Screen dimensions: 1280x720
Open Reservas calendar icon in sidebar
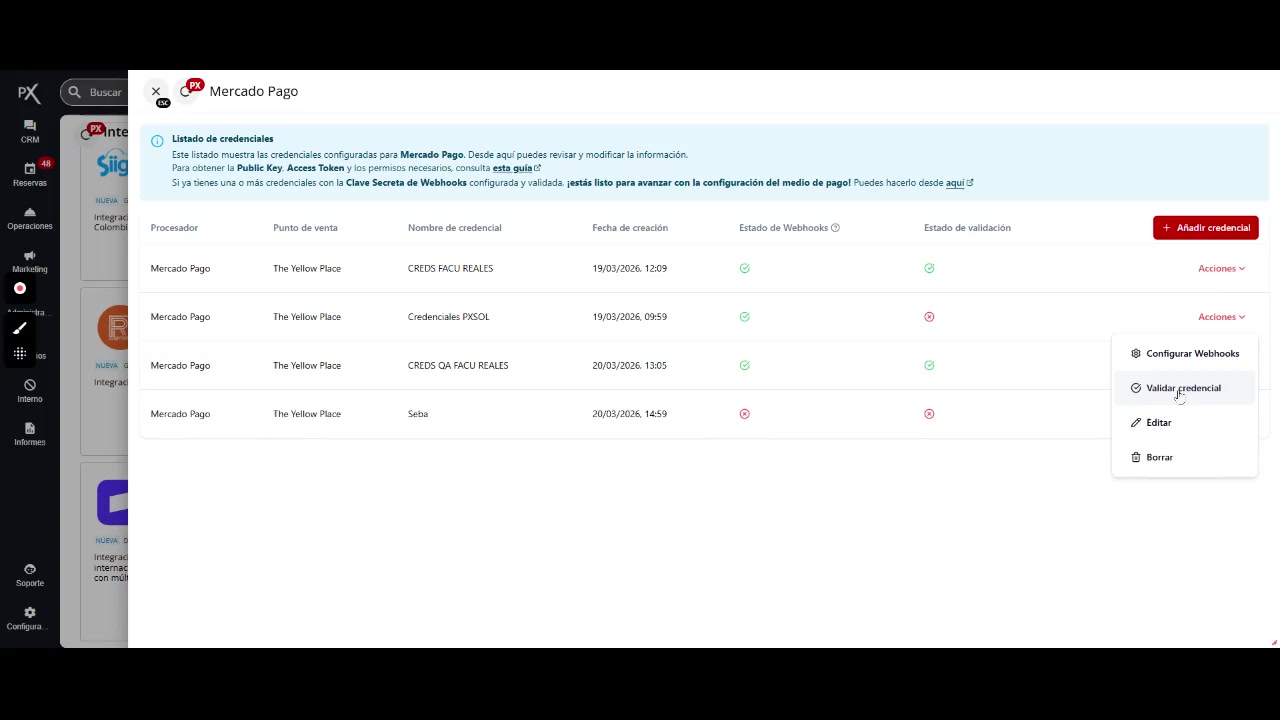click(x=30, y=174)
